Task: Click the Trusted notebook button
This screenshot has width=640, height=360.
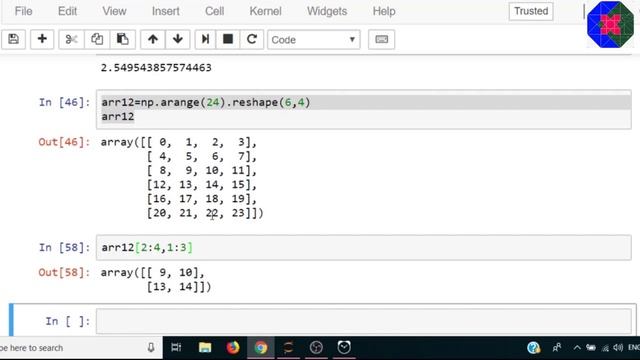Action: (531, 11)
